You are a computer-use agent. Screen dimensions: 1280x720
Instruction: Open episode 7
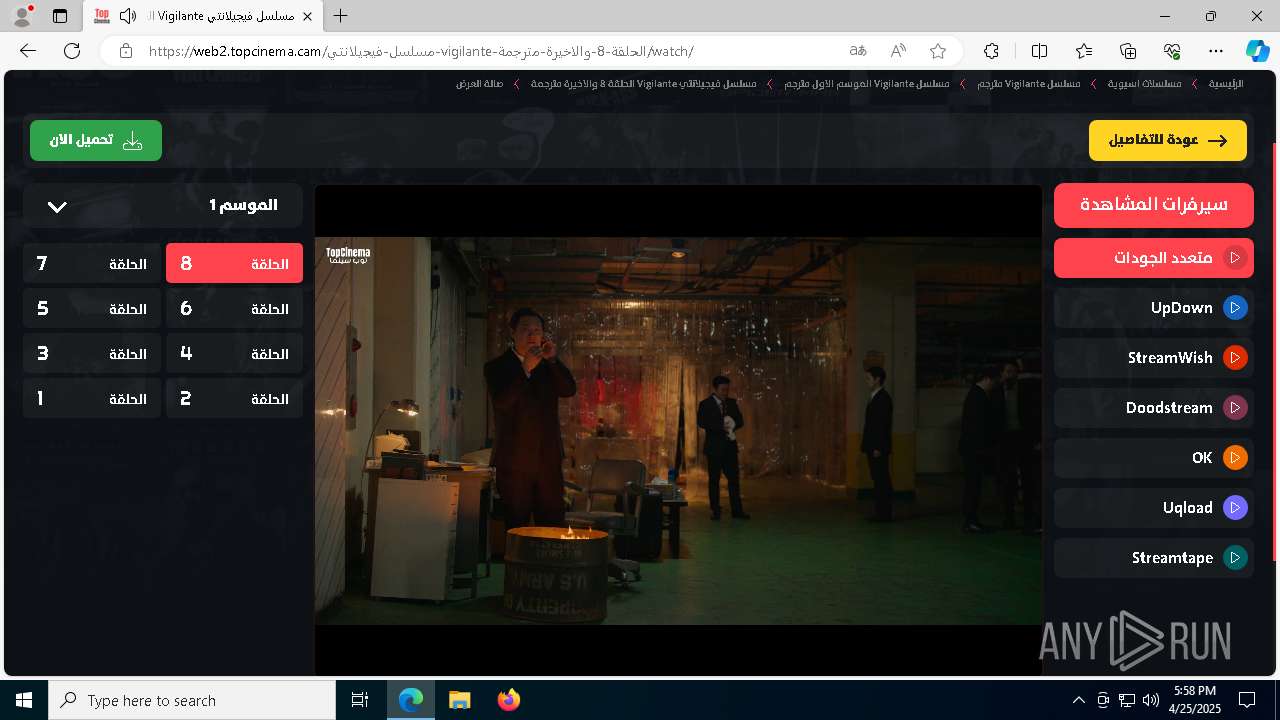pos(92,264)
